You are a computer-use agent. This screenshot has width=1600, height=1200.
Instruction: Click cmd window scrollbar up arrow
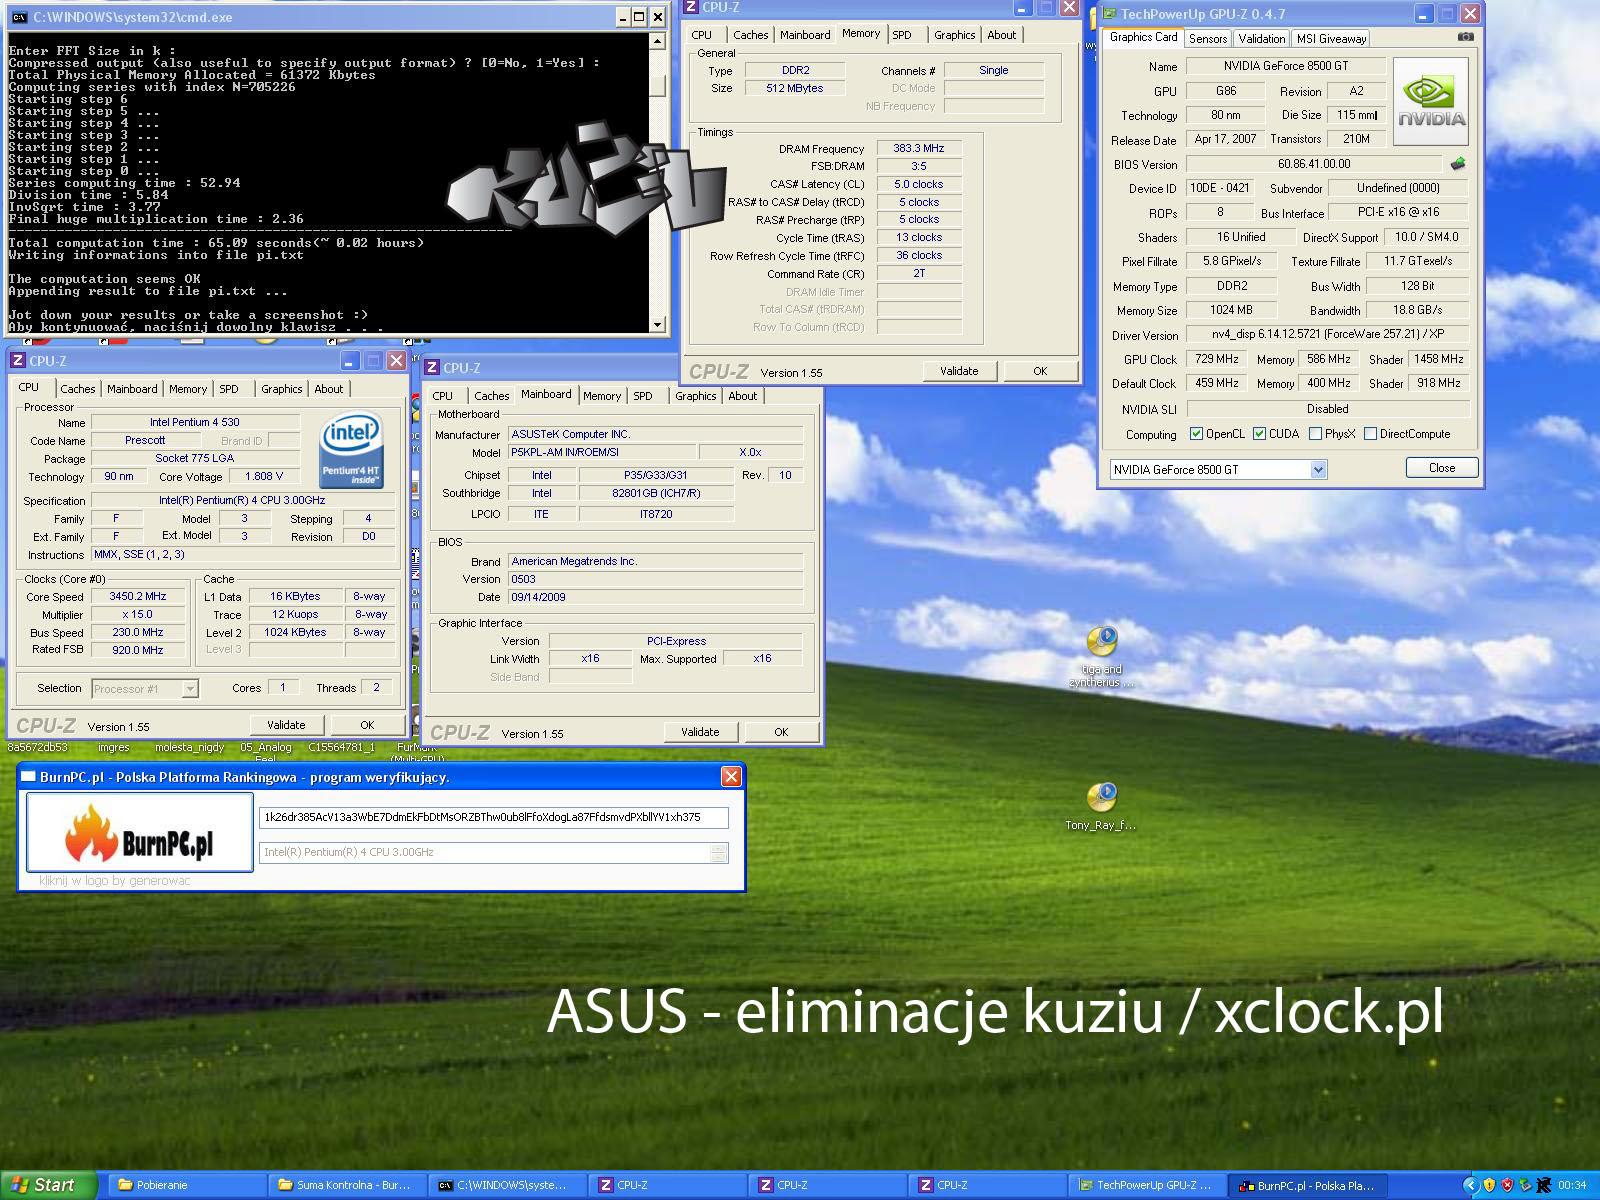[657, 41]
